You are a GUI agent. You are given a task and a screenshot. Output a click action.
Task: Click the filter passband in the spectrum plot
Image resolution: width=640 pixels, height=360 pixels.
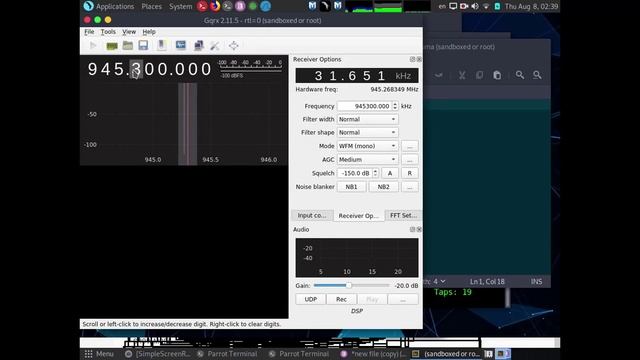pos(187,124)
